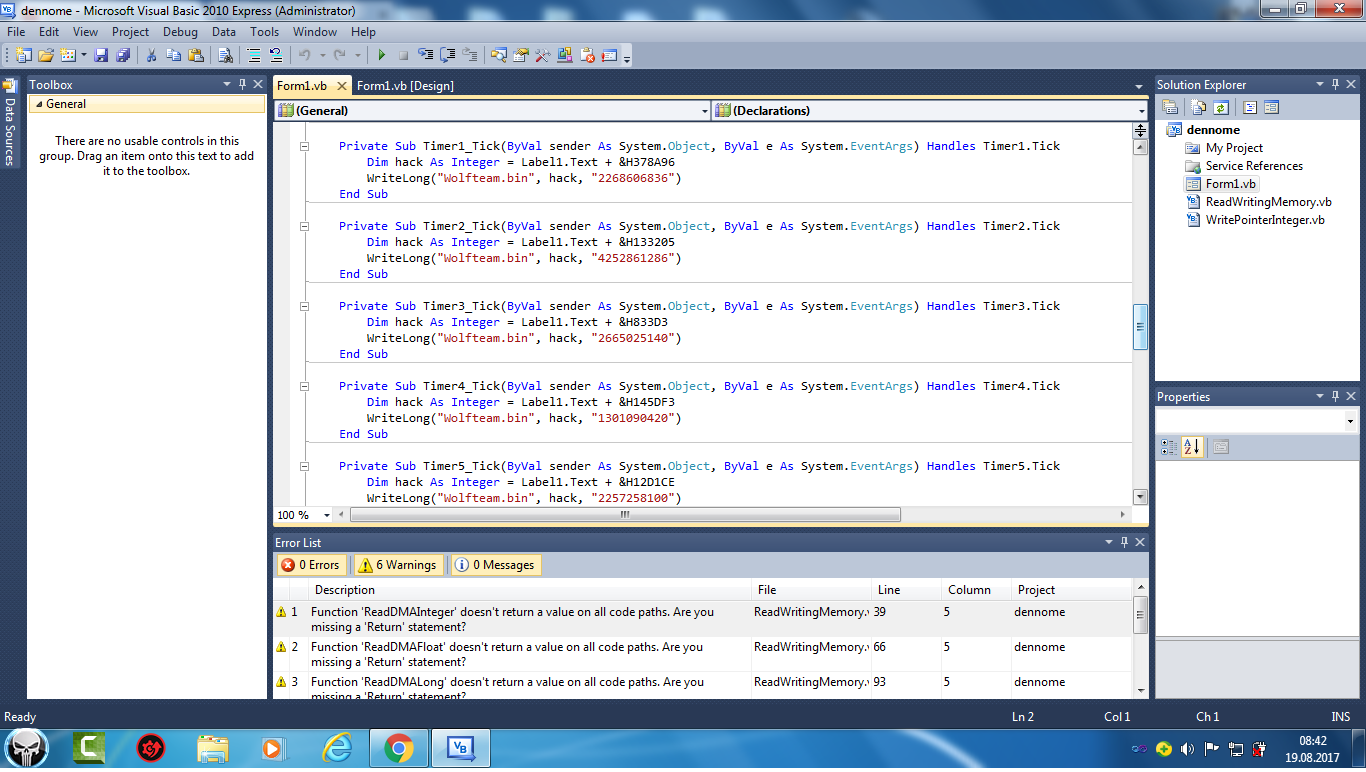Click View Designer in Solution Explorer toolbar
The image size is (1366, 772).
1271,107
